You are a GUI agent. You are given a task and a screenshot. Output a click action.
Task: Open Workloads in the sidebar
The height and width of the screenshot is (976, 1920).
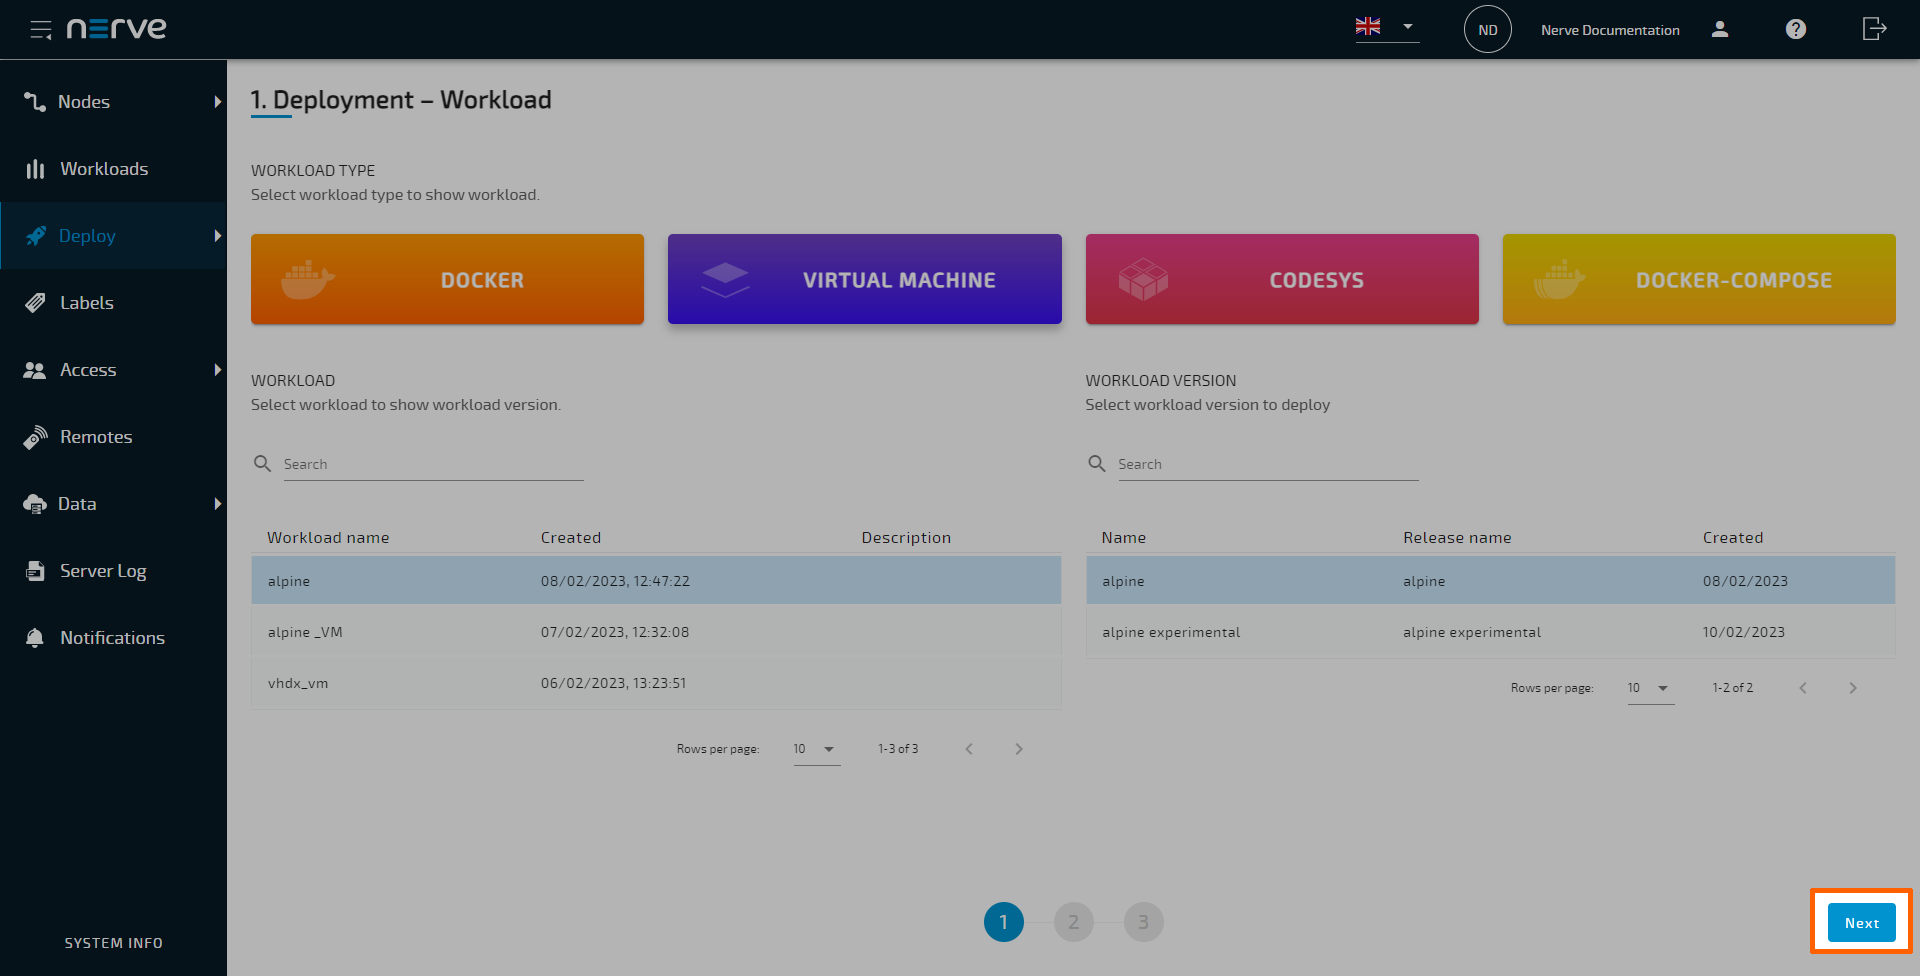(103, 169)
